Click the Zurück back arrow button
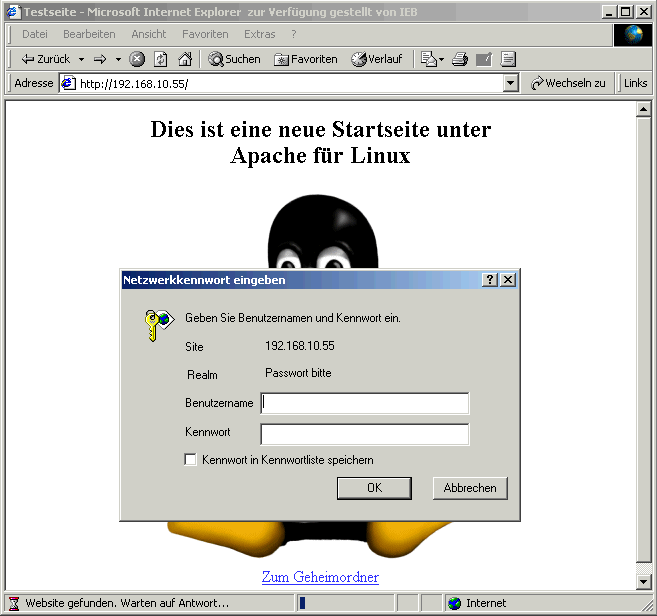 point(45,59)
